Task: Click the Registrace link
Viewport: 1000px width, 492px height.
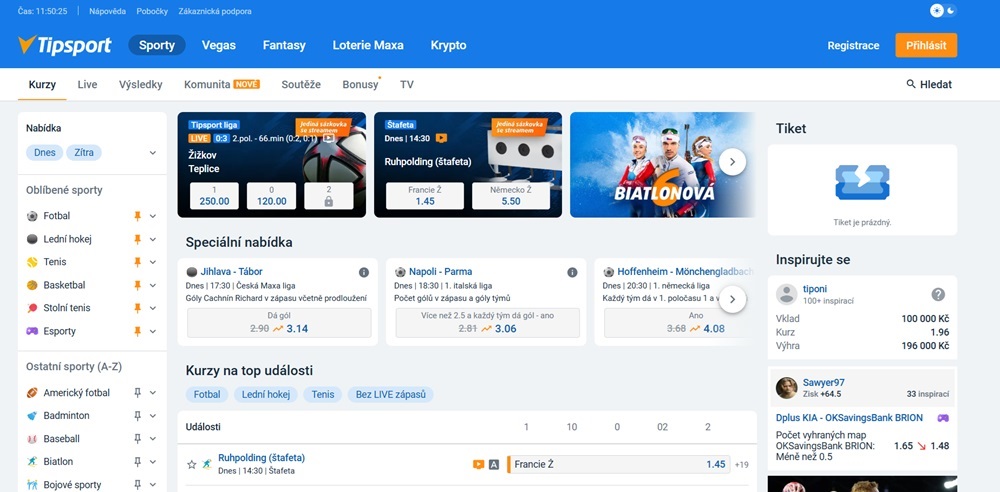Action: tap(853, 45)
